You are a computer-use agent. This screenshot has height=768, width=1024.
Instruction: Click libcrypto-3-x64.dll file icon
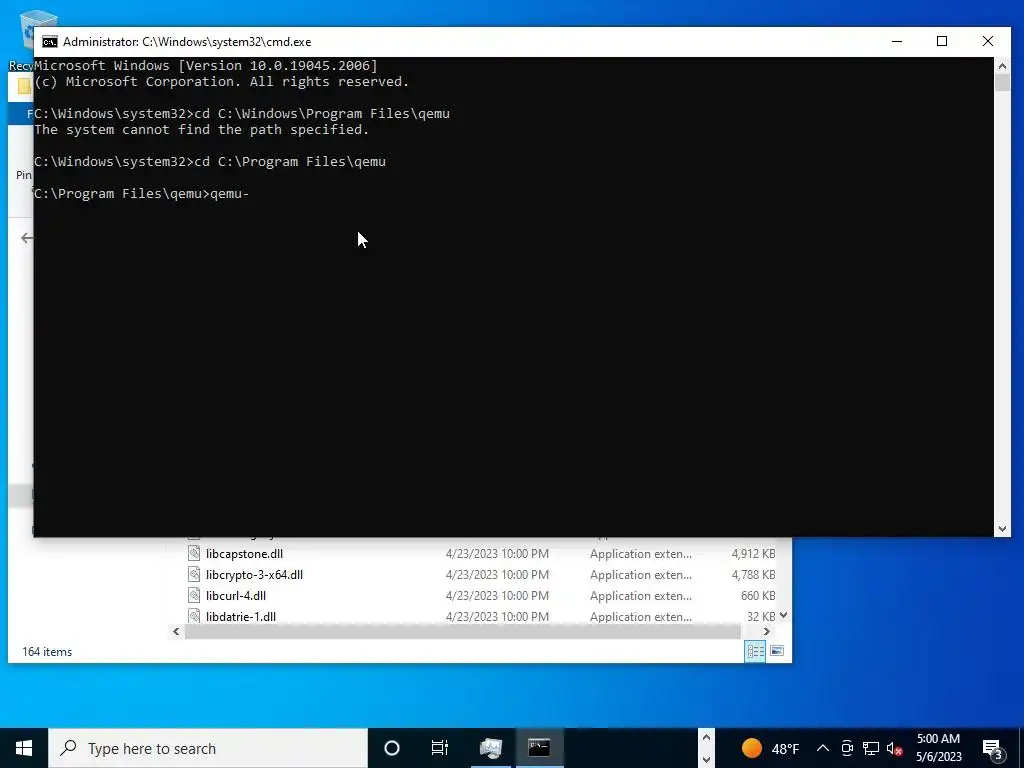[x=194, y=575]
